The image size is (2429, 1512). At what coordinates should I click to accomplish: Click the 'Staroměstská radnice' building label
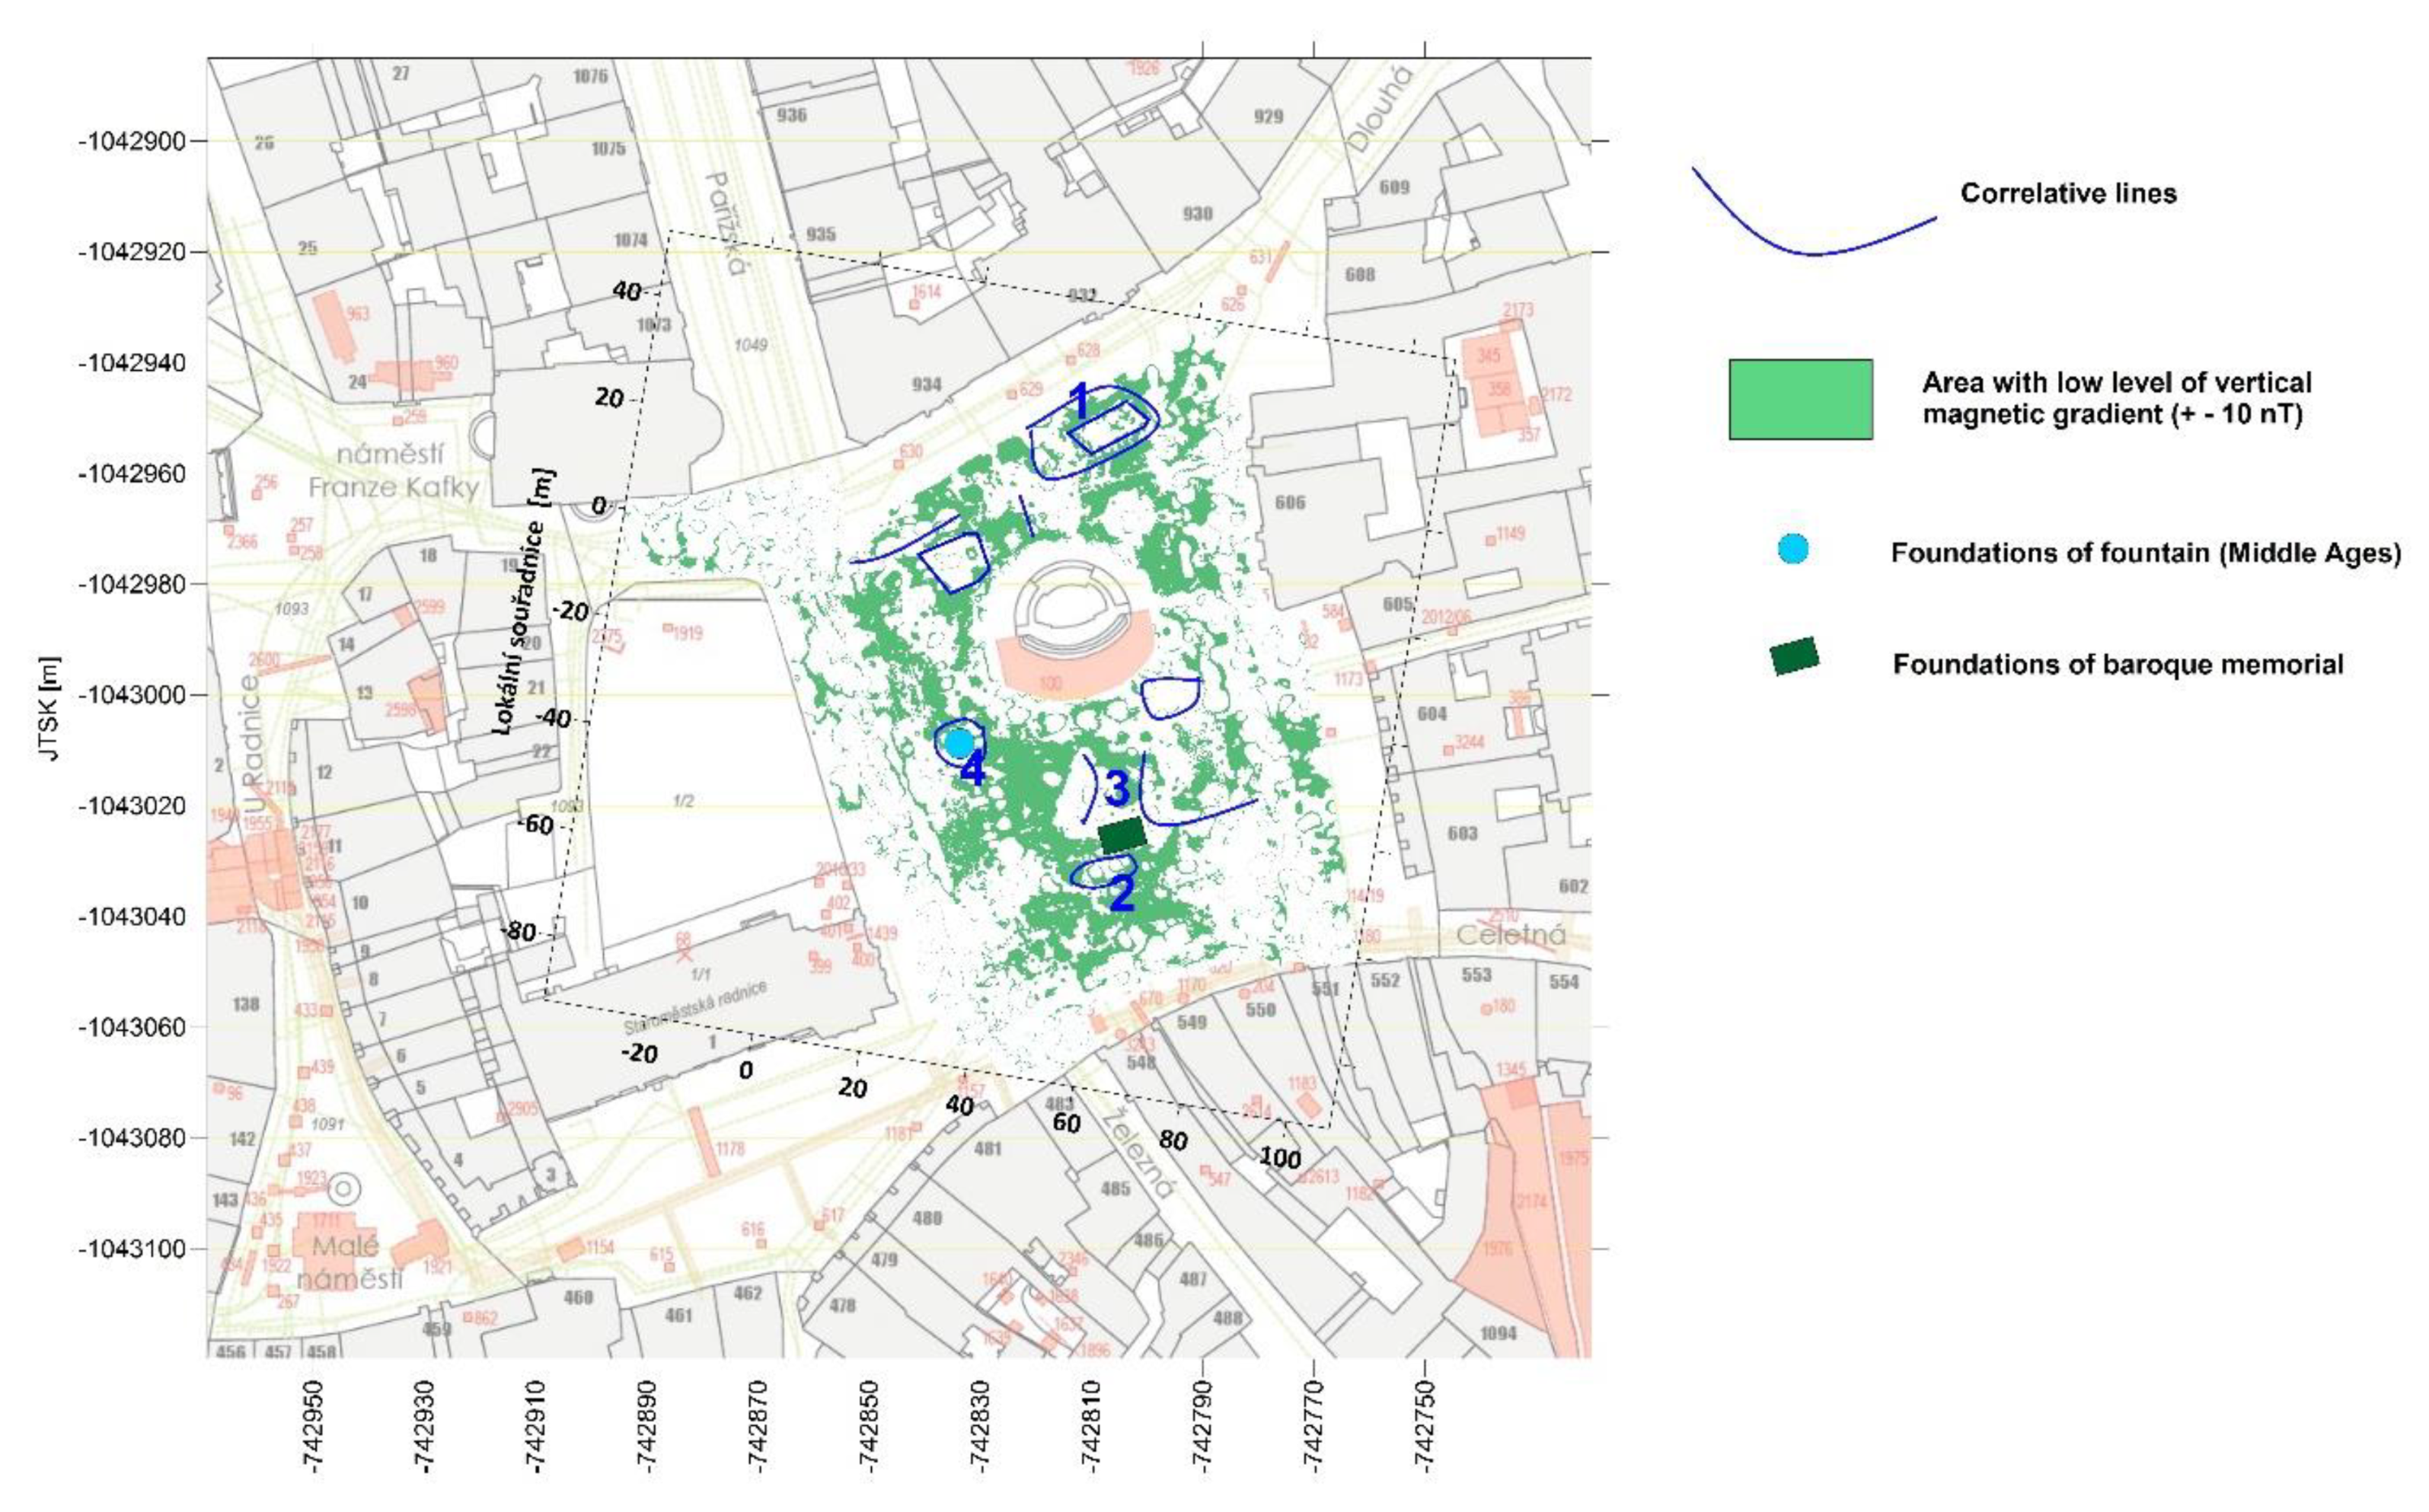coord(695,1009)
